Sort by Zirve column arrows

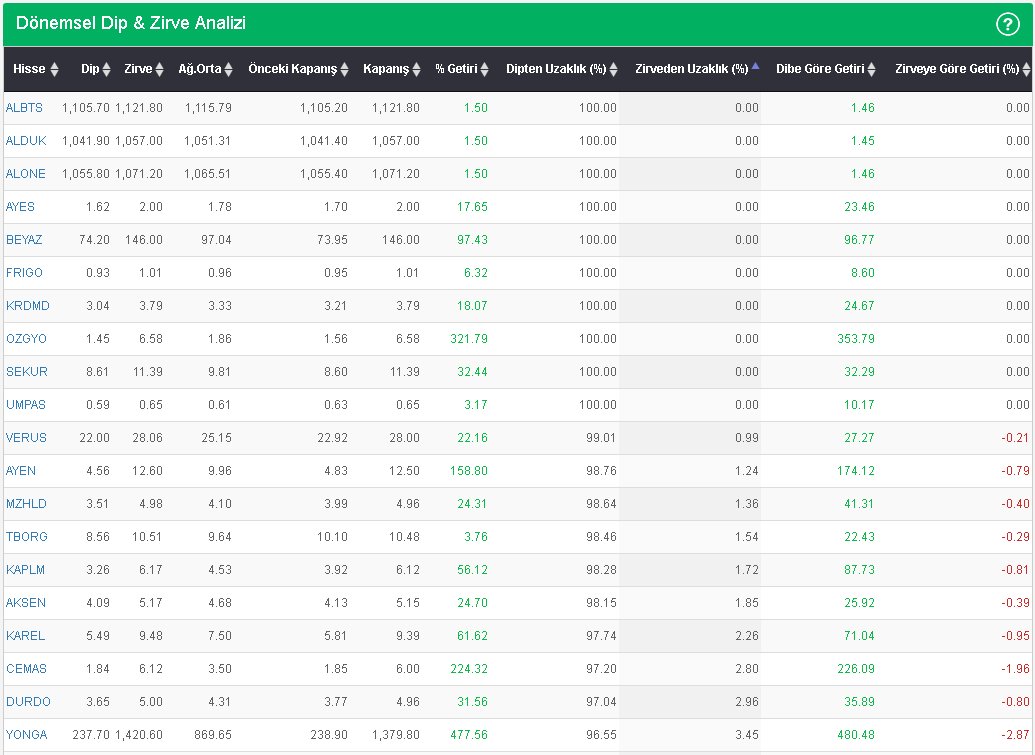click(159, 69)
